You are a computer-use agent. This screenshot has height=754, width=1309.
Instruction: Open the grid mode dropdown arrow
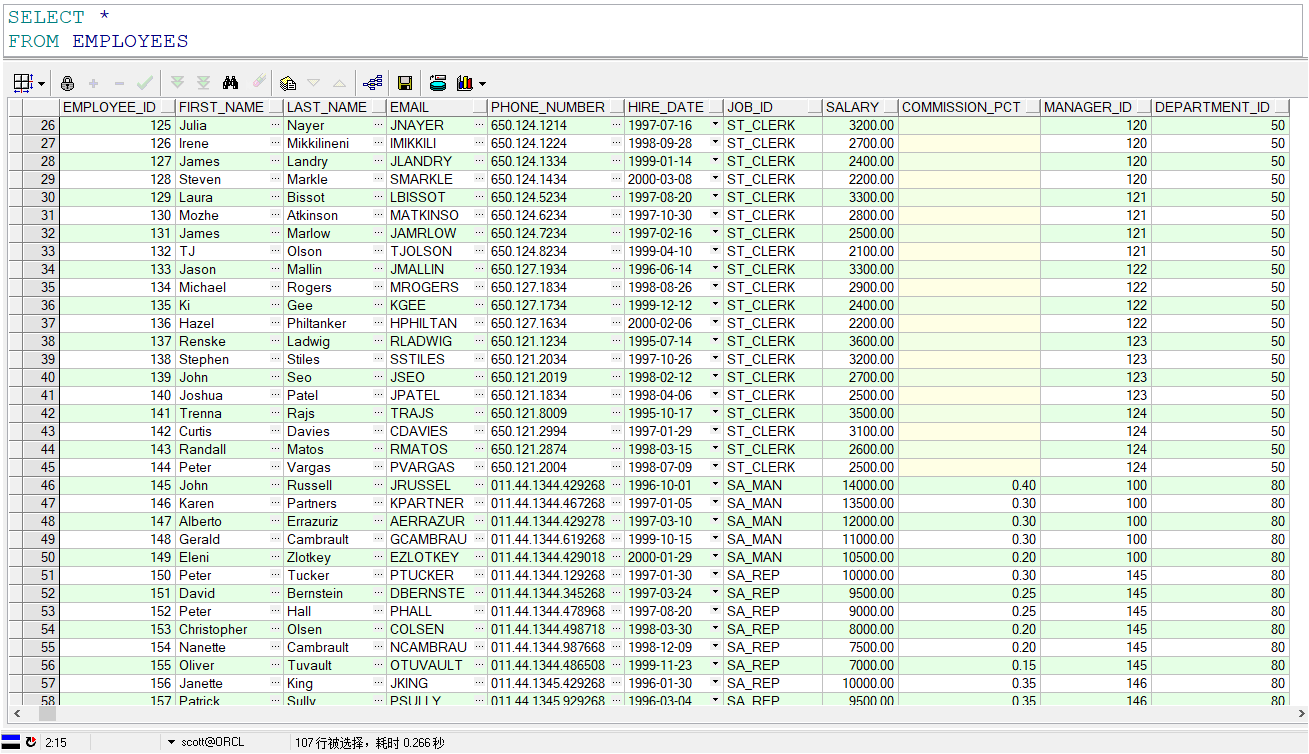coord(42,83)
